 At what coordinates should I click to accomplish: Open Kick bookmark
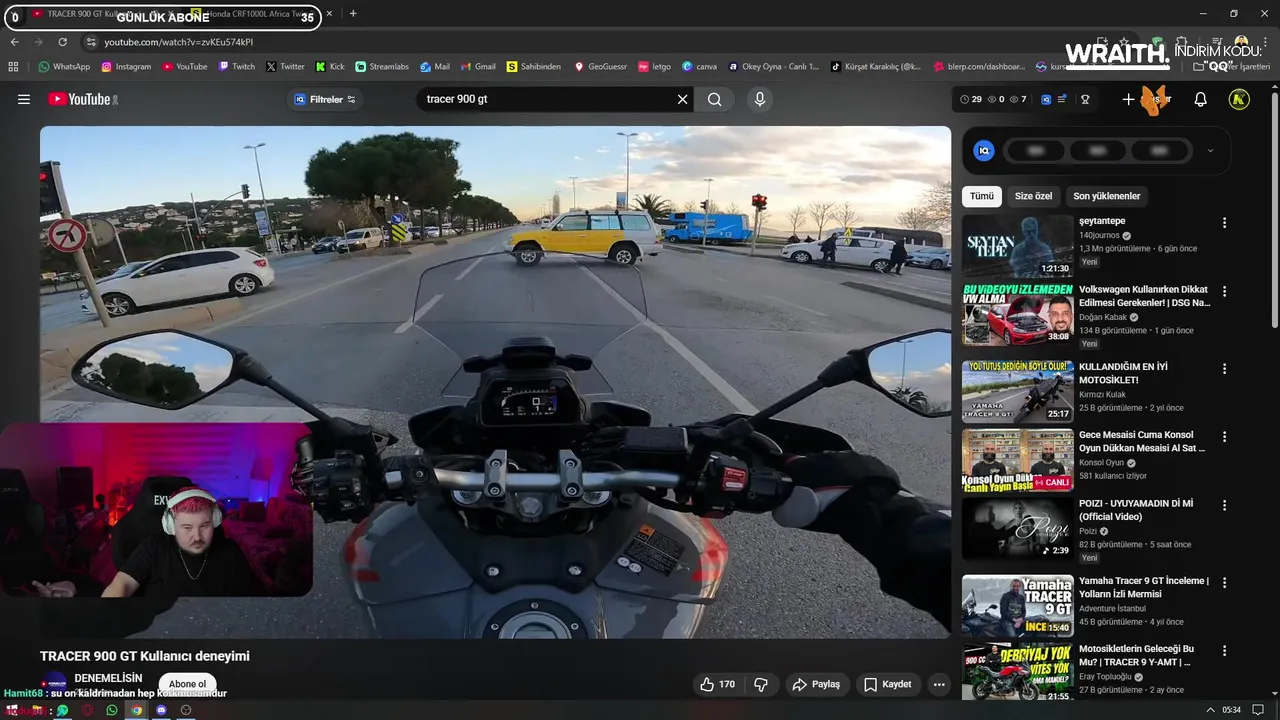click(330, 66)
